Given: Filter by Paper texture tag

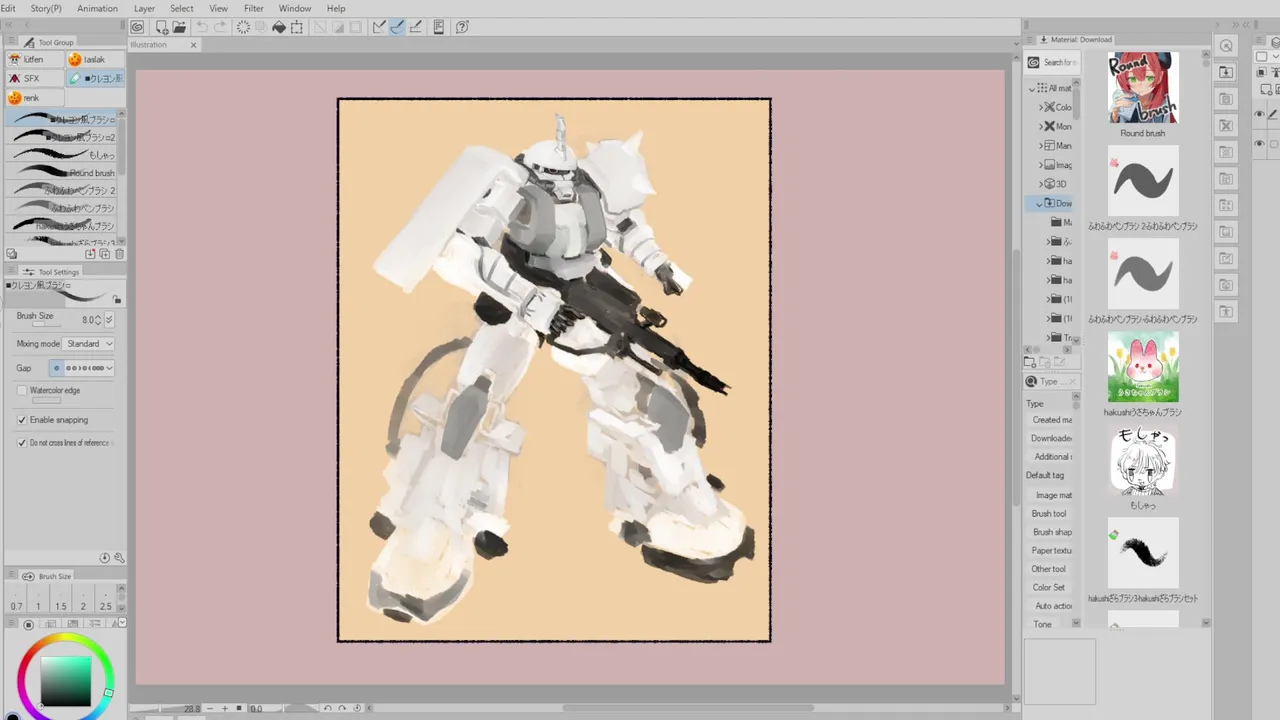Looking at the screenshot, I should point(1052,551).
